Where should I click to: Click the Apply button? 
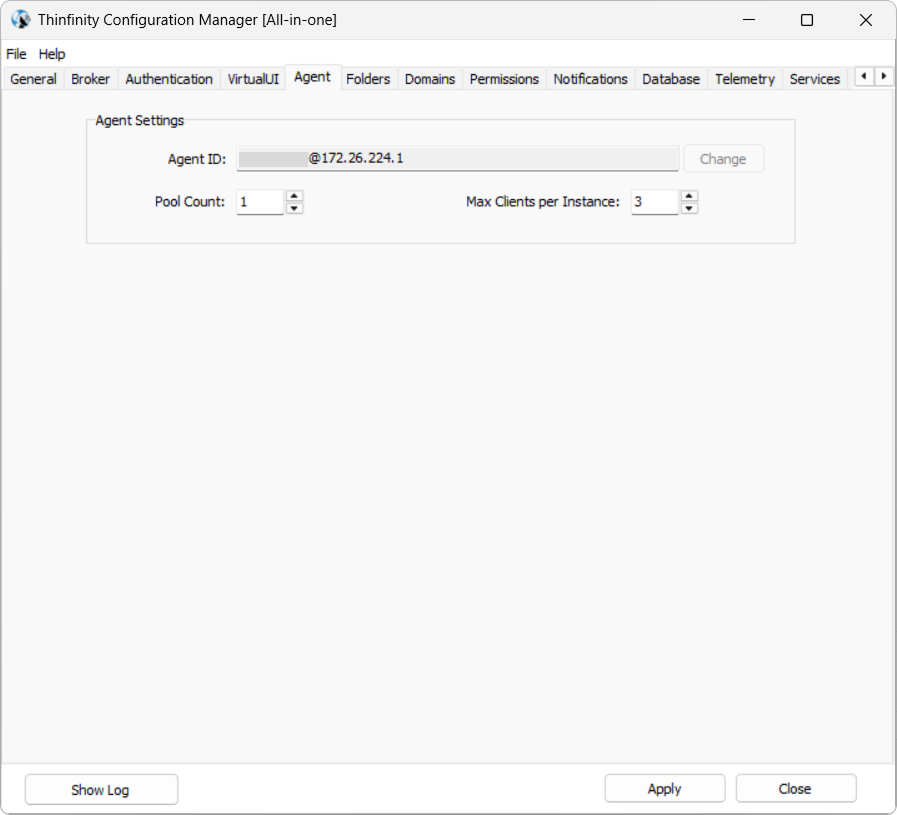coord(664,789)
